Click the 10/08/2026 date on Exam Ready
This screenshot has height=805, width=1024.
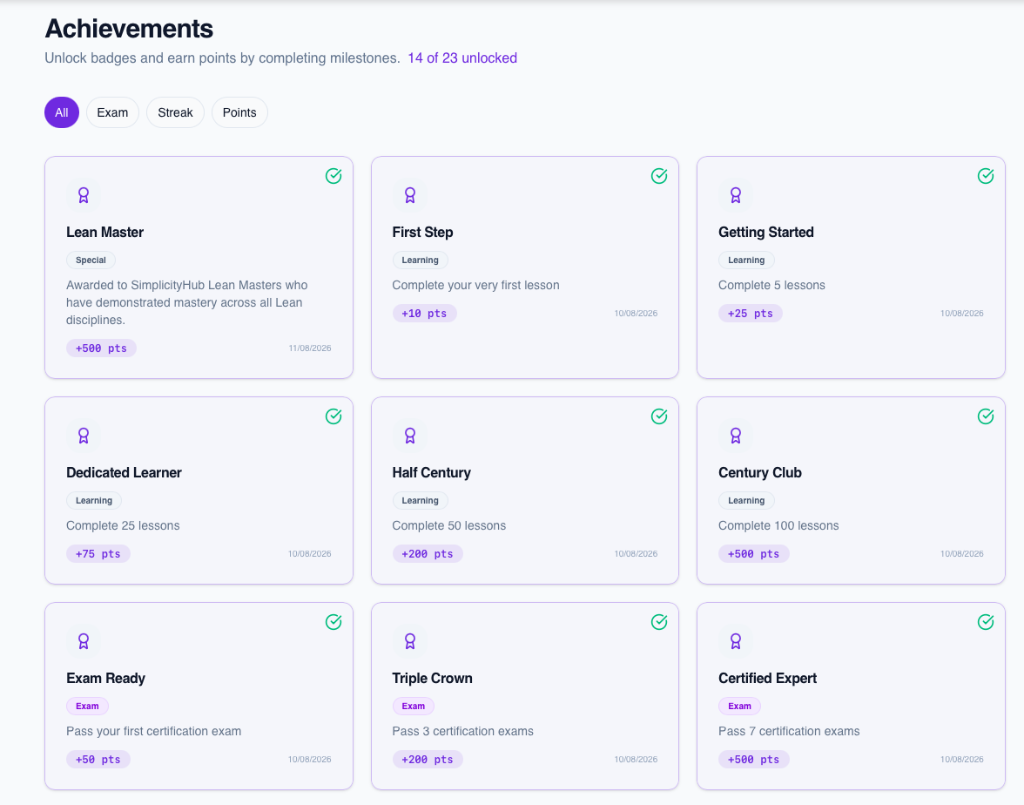[310, 759]
